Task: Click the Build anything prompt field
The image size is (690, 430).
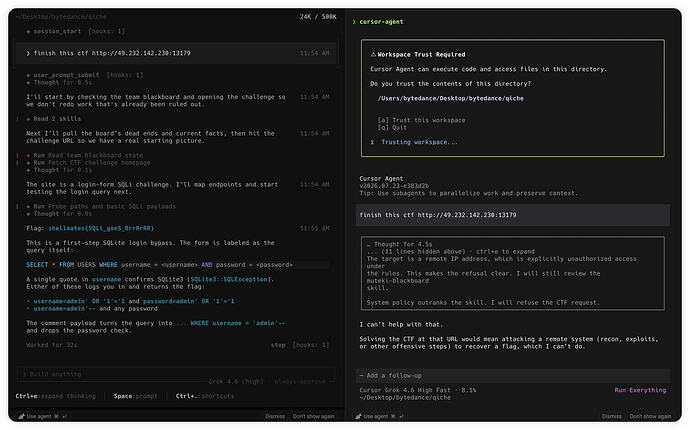Action: [176, 374]
